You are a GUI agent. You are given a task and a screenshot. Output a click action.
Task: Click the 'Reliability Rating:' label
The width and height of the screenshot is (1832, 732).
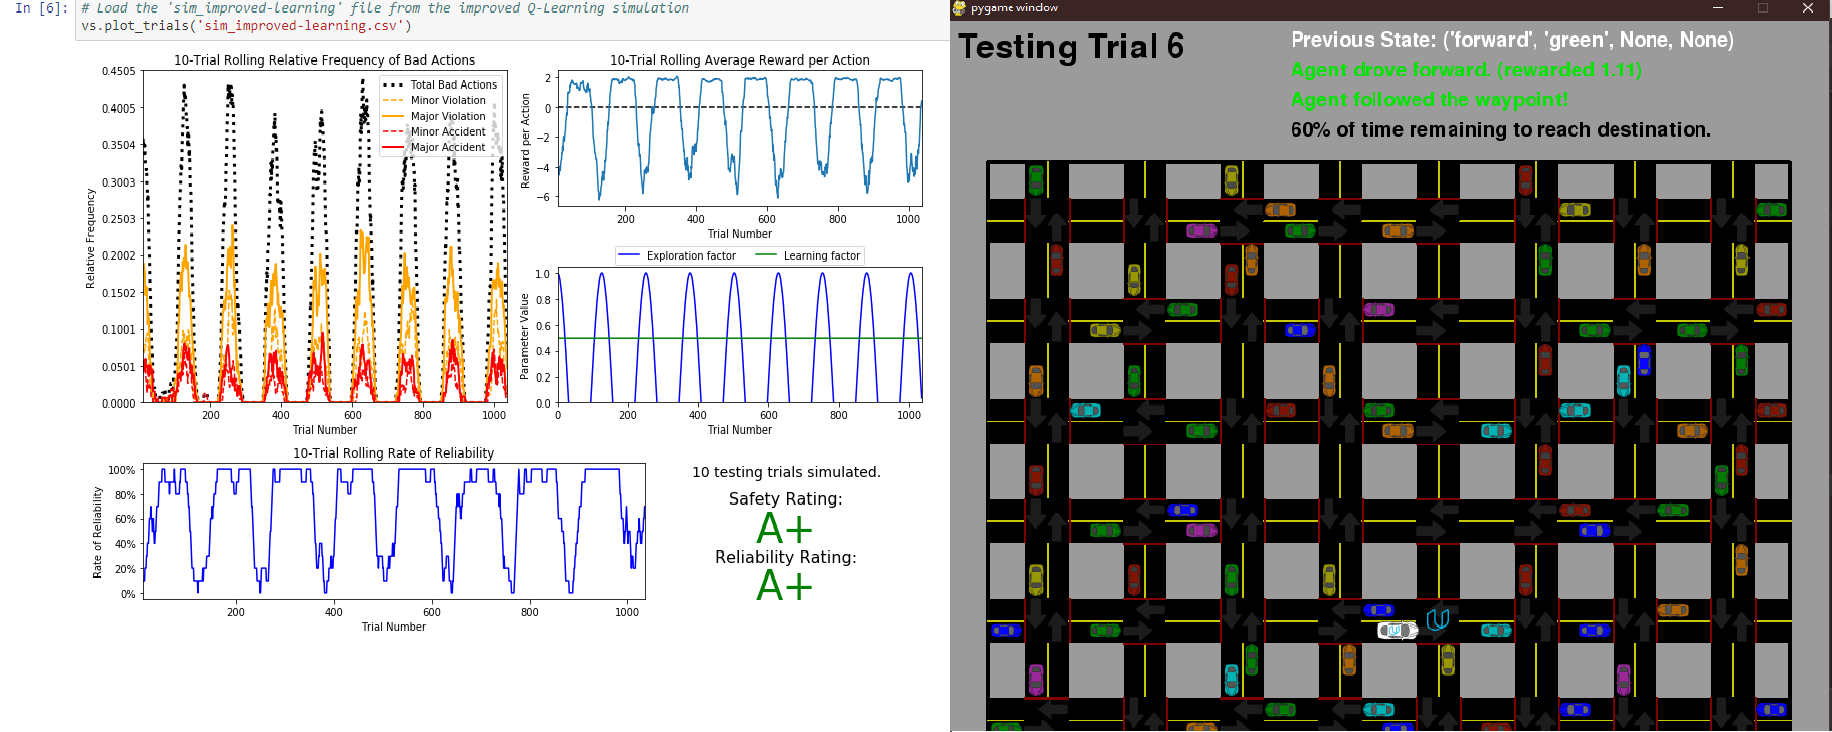pos(785,557)
